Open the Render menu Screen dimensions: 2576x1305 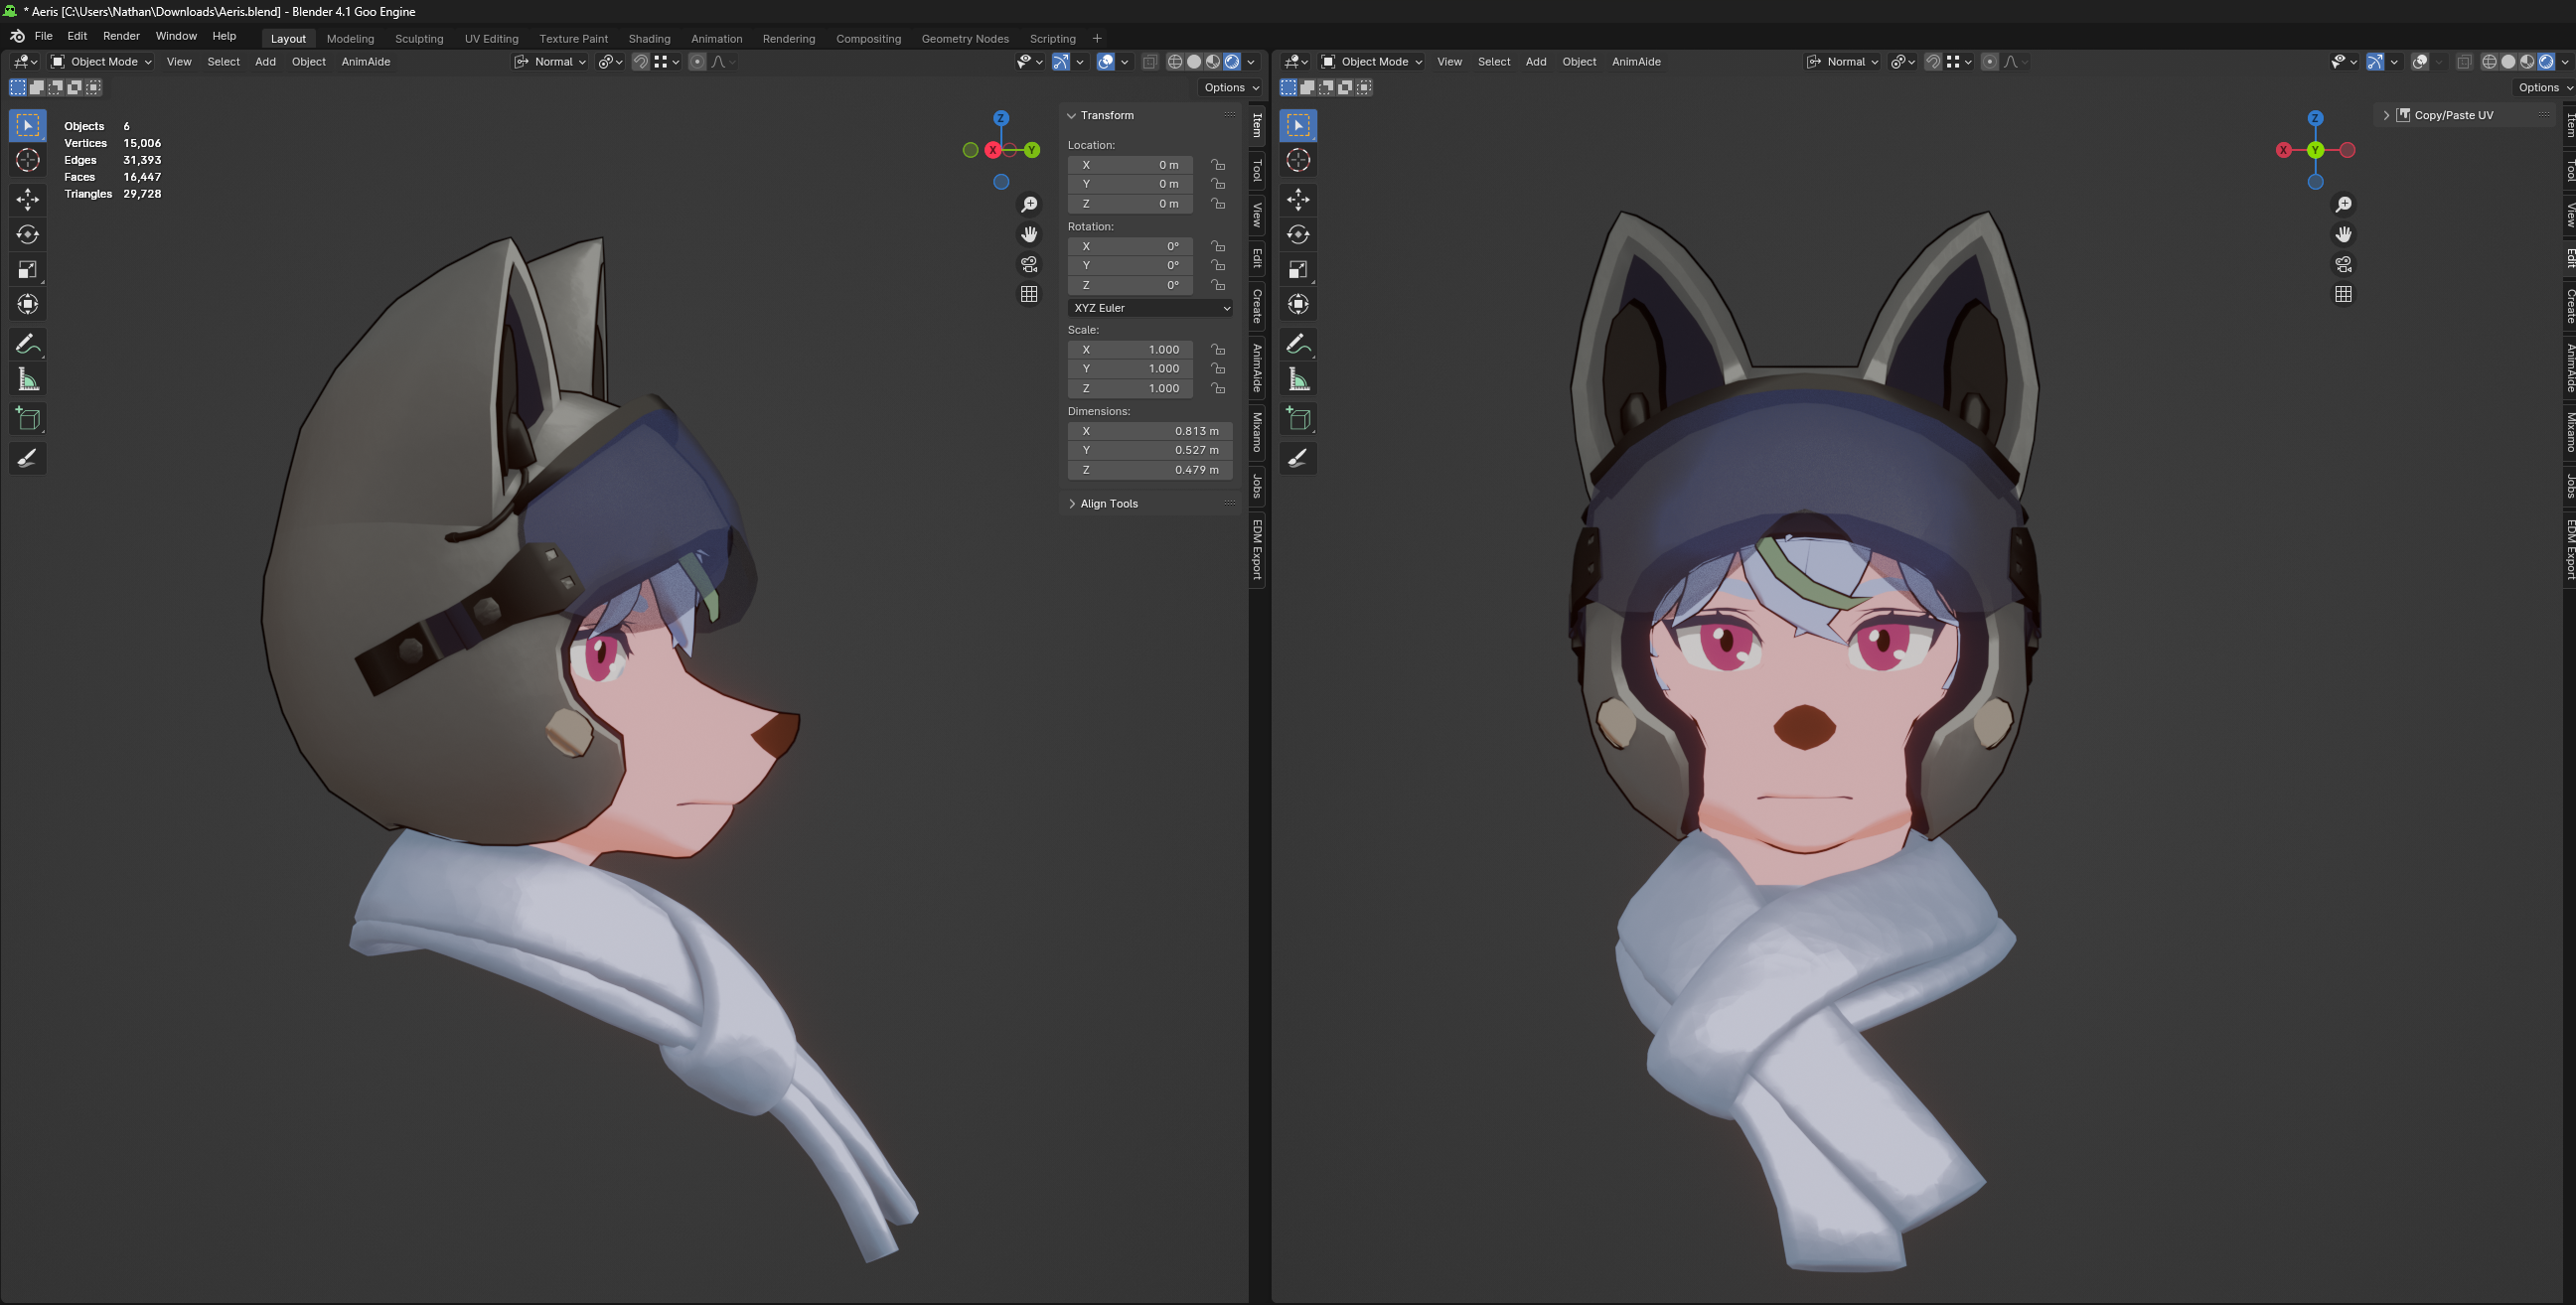pos(121,36)
